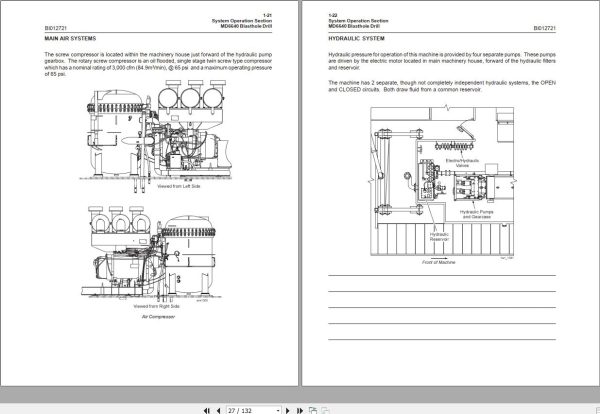Viewport: 600px width, 414px height.
Task: Click page number 1-21 in header
Action: [267, 15]
